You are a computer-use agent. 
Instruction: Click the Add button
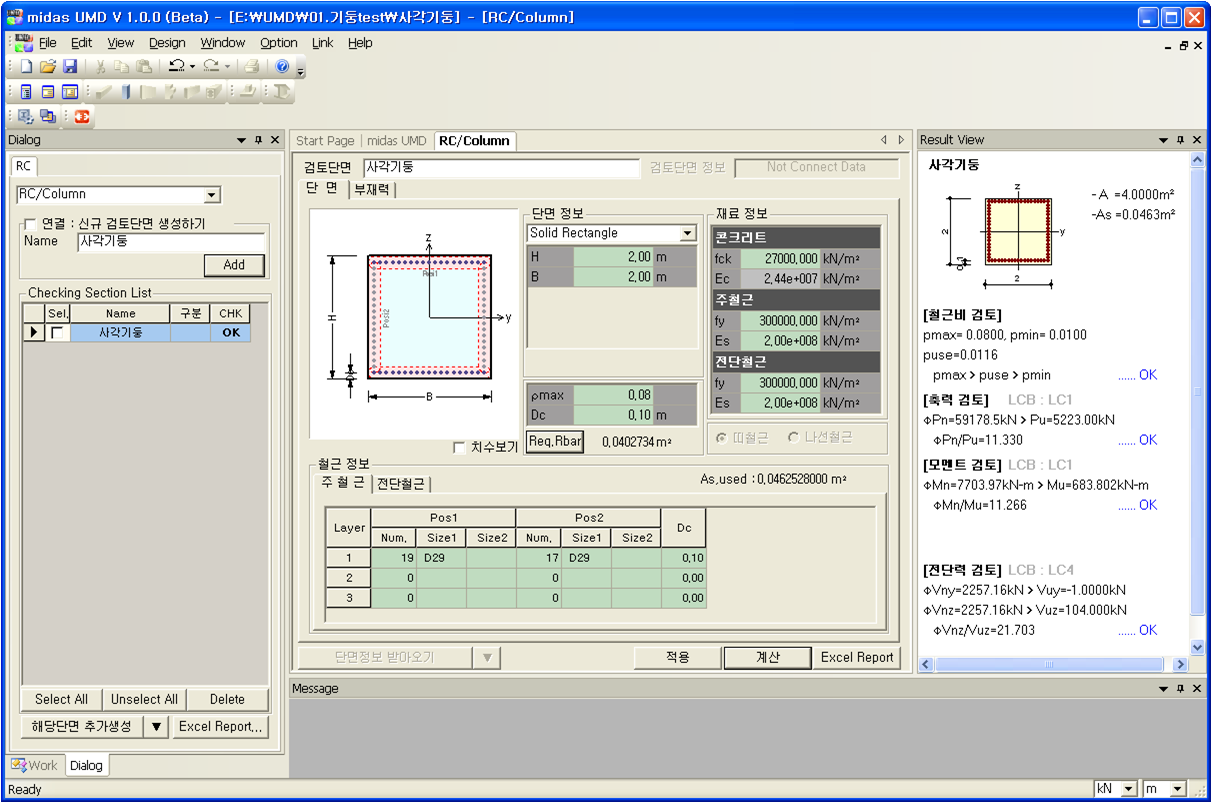click(234, 265)
